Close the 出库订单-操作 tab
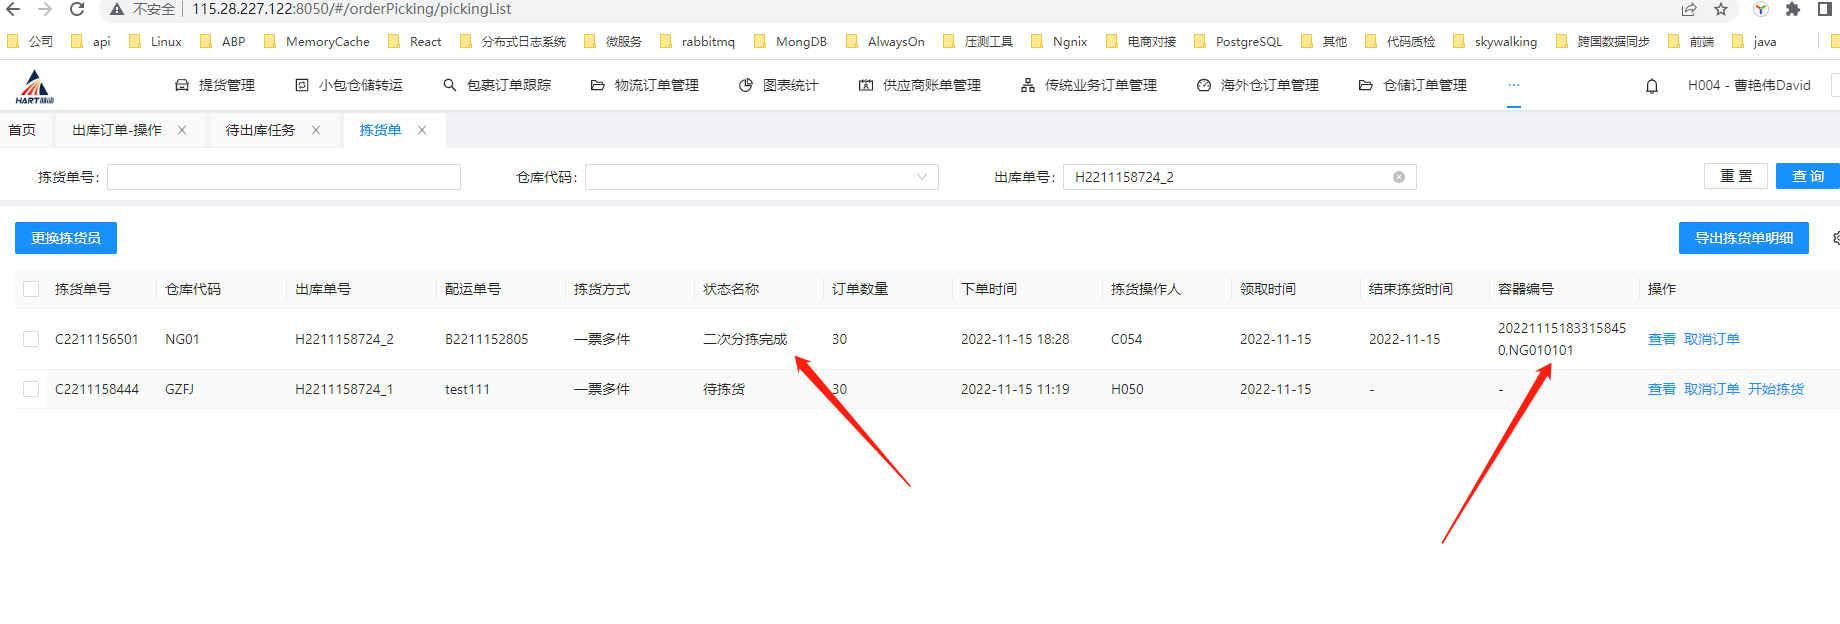The width and height of the screenshot is (1840, 624). pyautogui.click(x=182, y=130)
